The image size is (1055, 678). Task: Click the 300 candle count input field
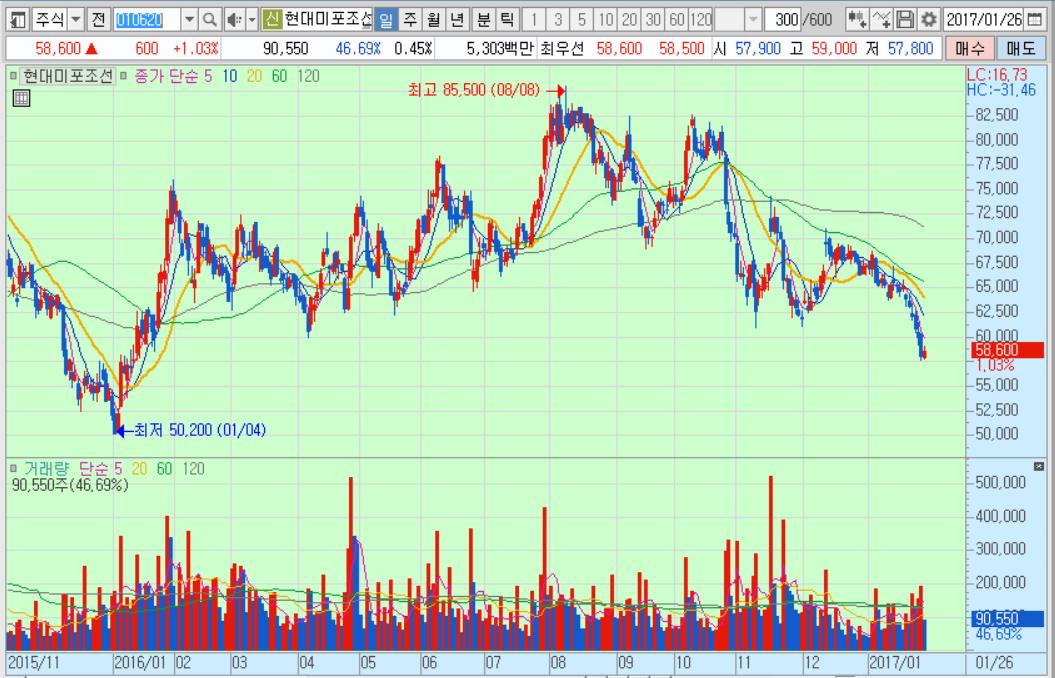pos(787,20)
